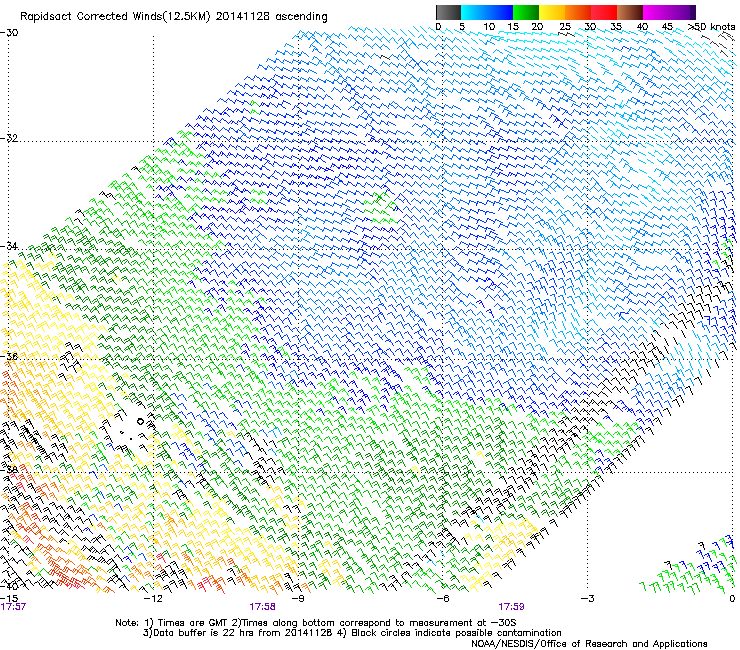Click the '-38' latitude axis label
Viewport: 740px width, 650px height.
pyautogui.click(x=9, y=469)
